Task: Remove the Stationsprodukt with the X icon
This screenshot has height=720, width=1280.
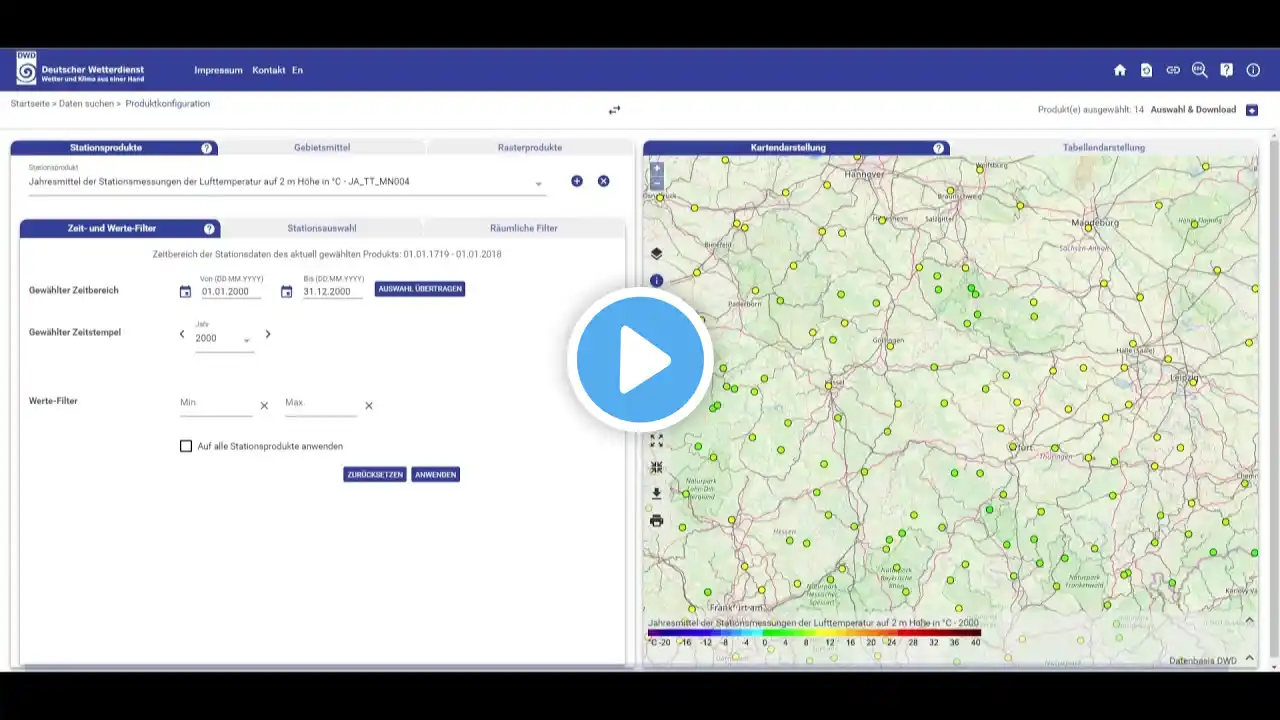Action: point(603,181)
